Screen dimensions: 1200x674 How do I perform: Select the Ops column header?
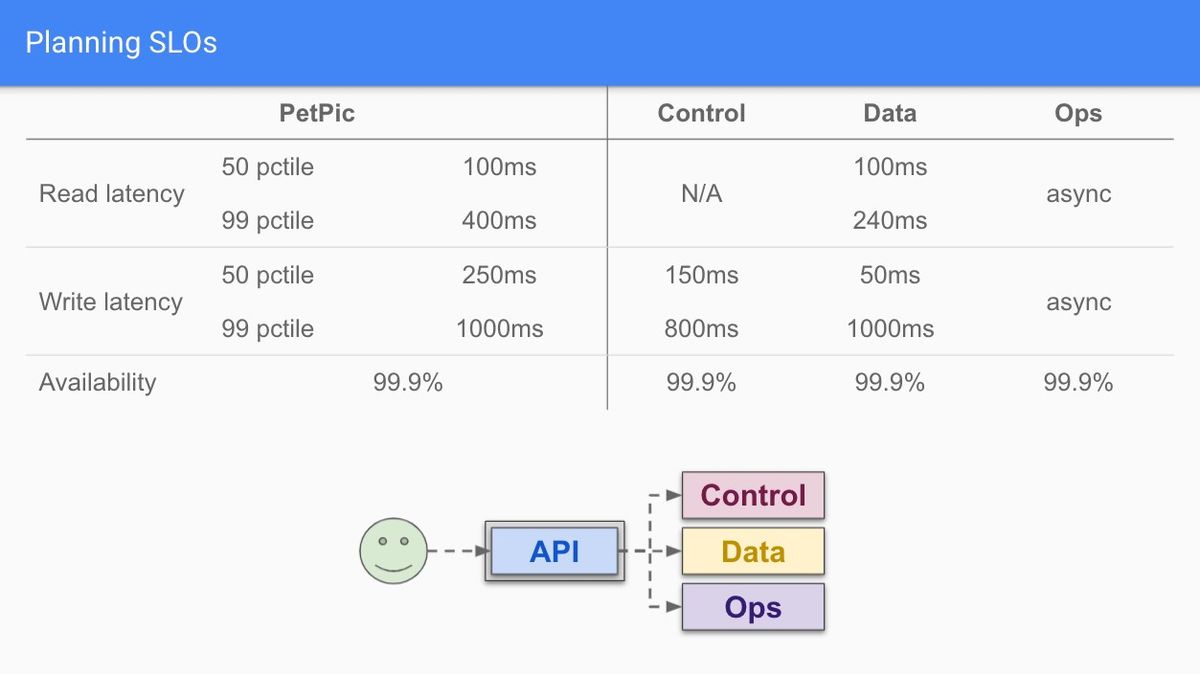[x=1078, y=113]
